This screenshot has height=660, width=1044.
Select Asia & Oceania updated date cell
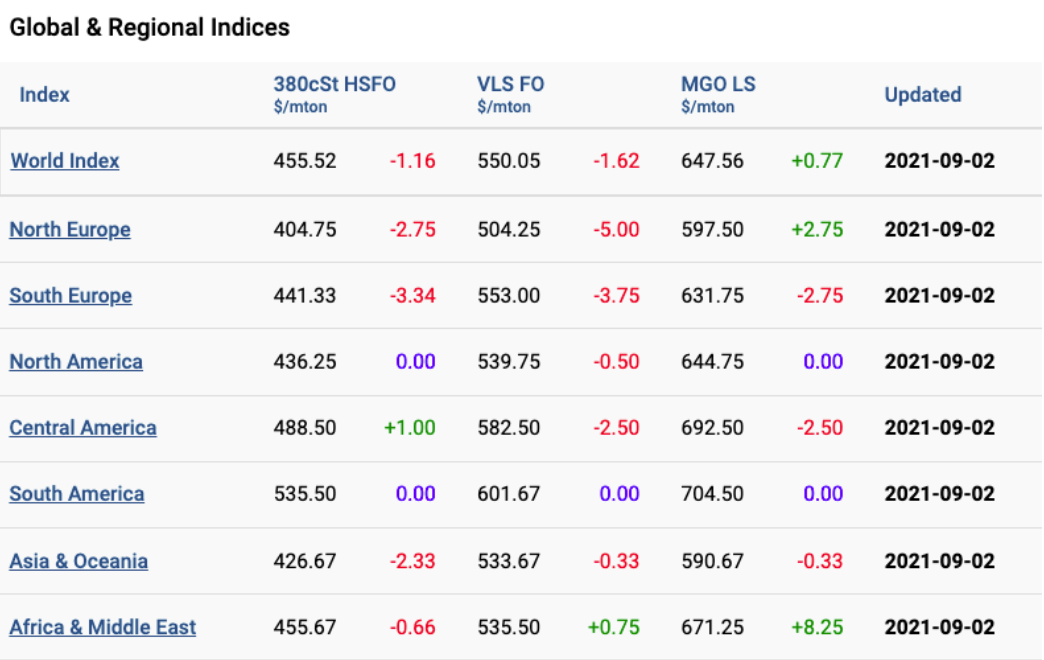point(939,561)
